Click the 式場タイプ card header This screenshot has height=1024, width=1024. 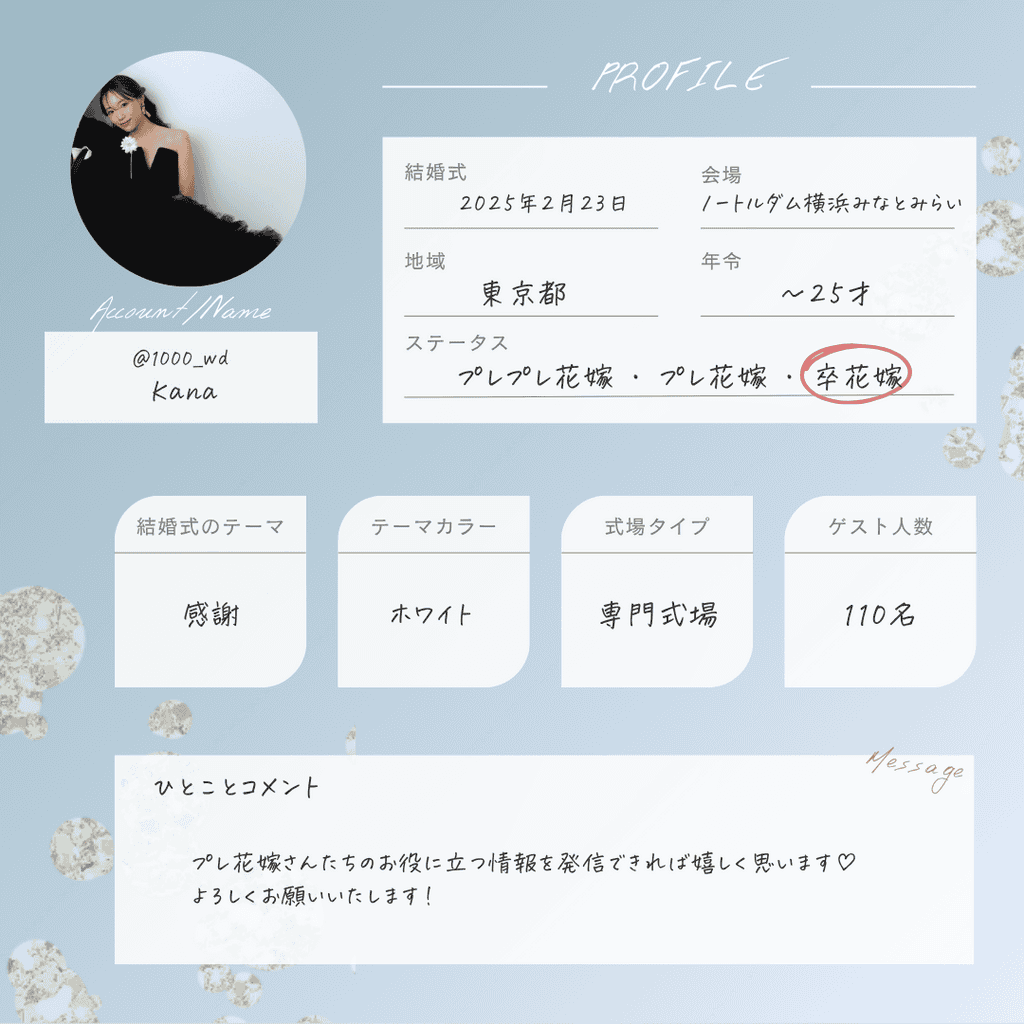tap(657, 526)
